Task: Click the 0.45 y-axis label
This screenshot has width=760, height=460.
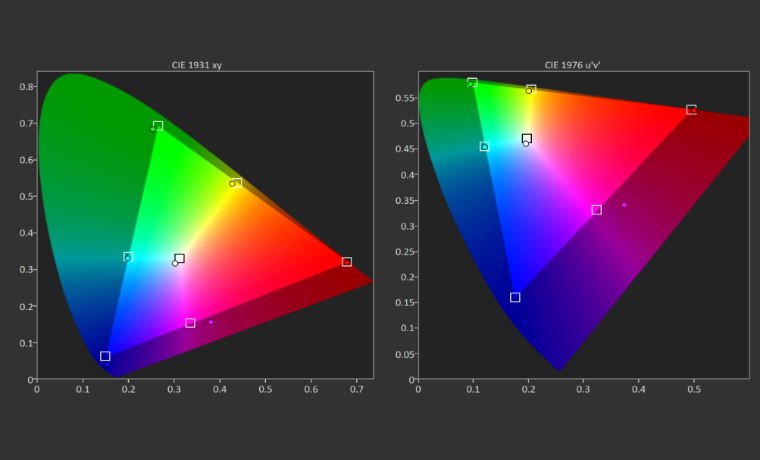Action: [405, 149]
